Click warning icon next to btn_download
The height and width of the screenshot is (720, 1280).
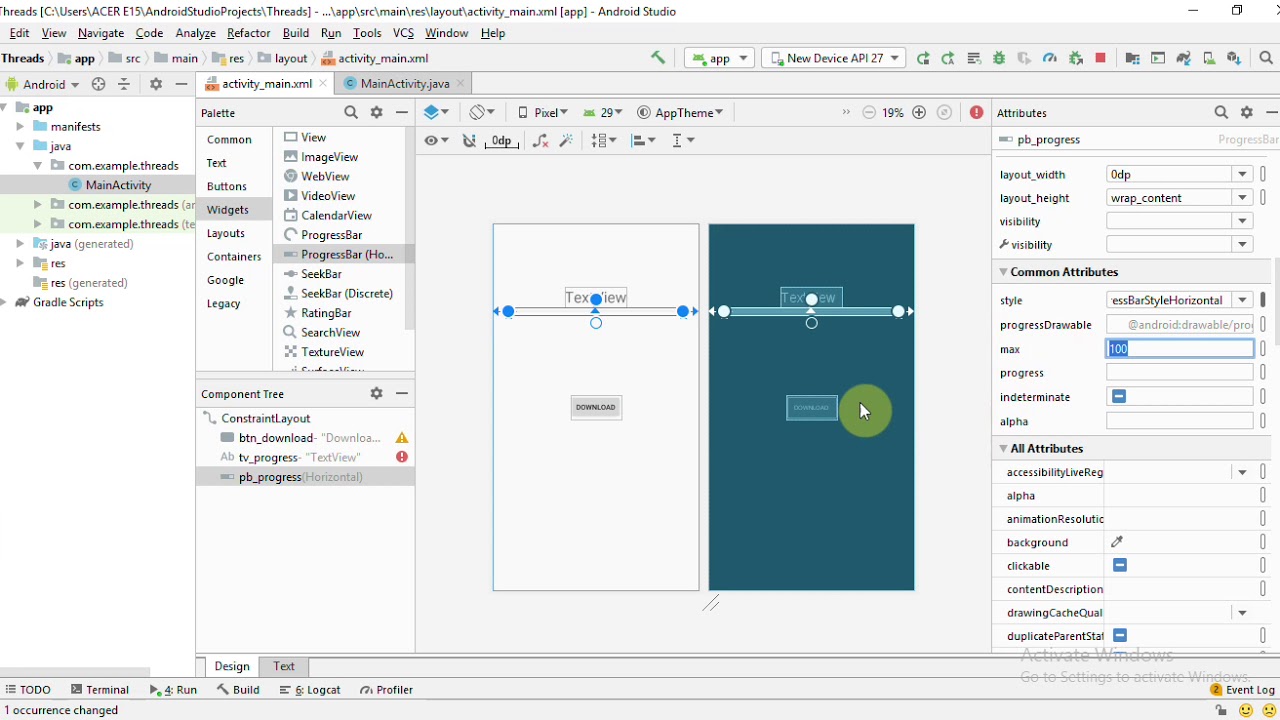(402, 438)
